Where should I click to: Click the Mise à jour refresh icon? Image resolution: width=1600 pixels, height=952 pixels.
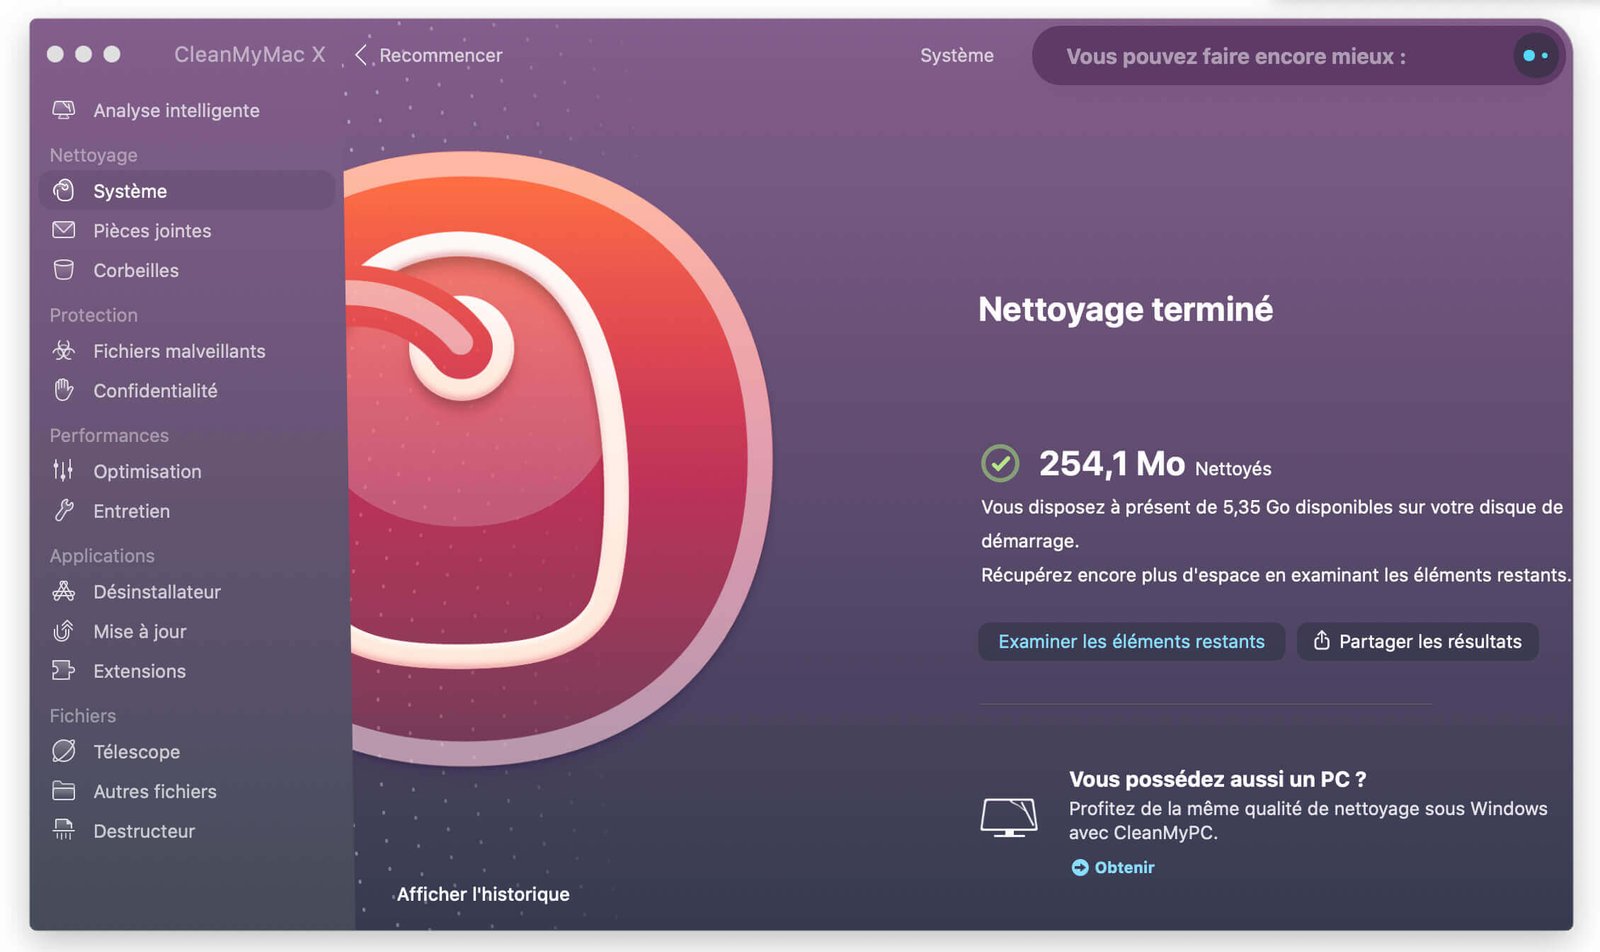(x=63, y=631)
